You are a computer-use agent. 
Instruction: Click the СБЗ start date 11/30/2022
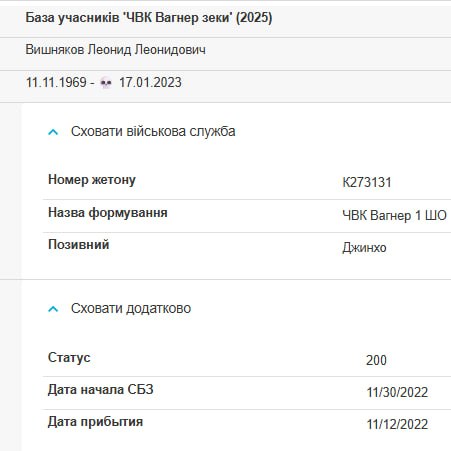pyautogui.click(x=397, y=392)
